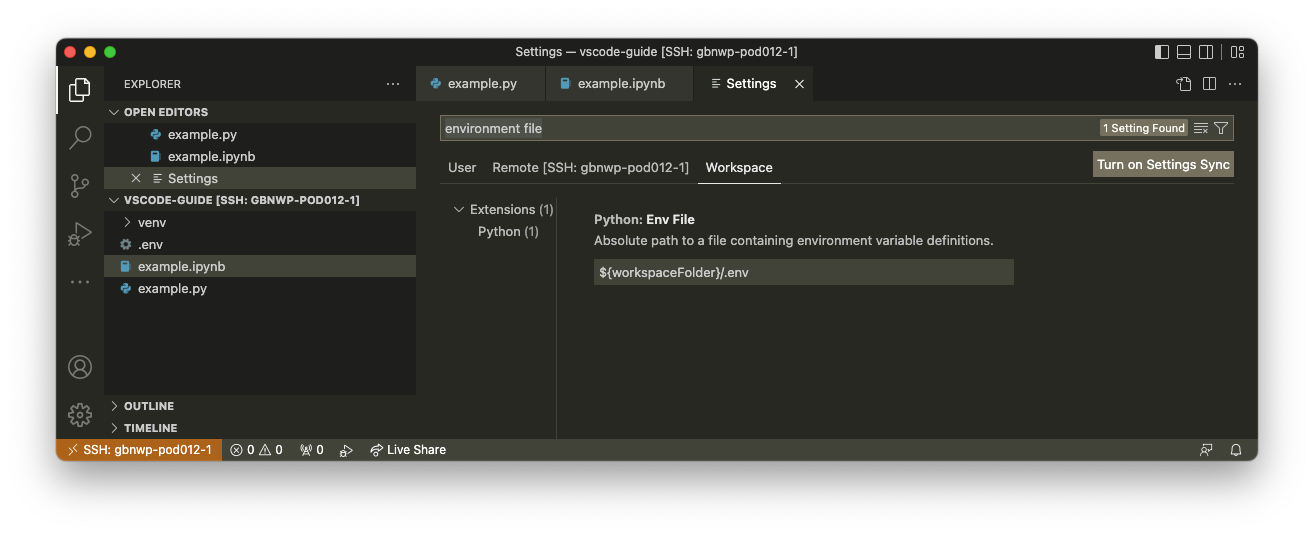1314x535 pixels.
Task: Open example.py from Open Editors list
Action: [x=260, y=134]
